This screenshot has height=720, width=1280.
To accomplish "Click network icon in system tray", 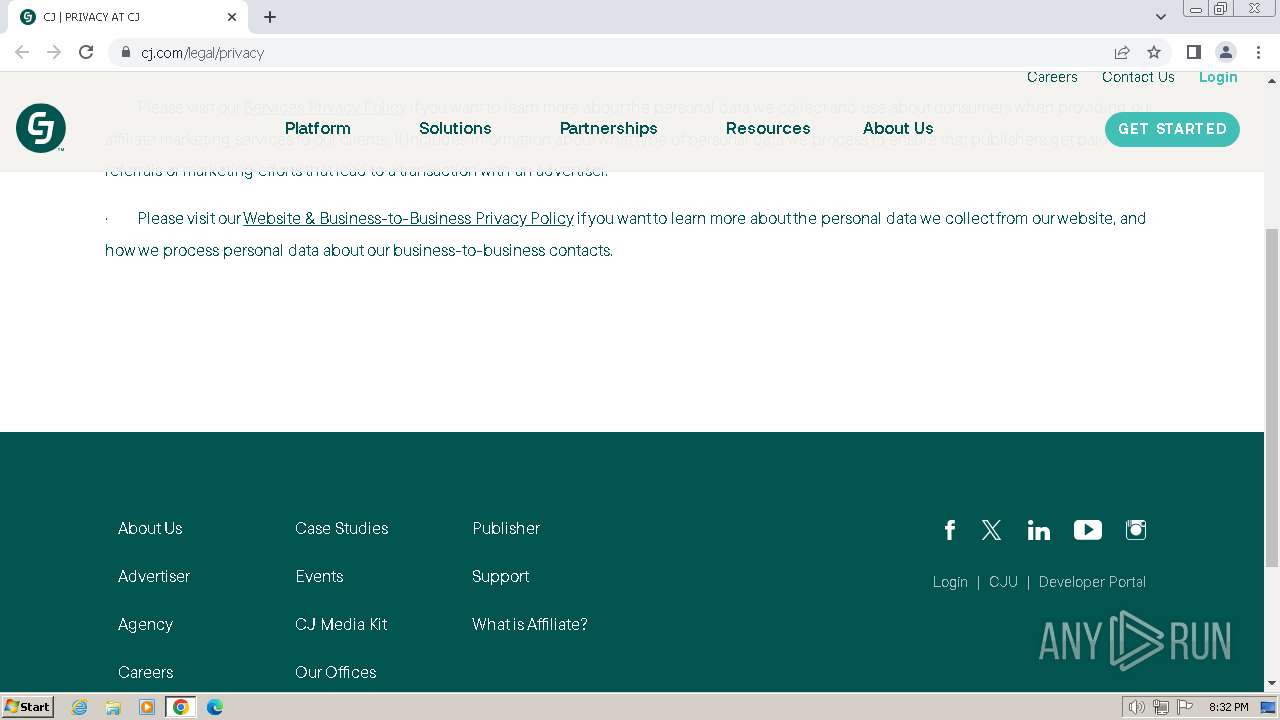I will coord(1161,707).
